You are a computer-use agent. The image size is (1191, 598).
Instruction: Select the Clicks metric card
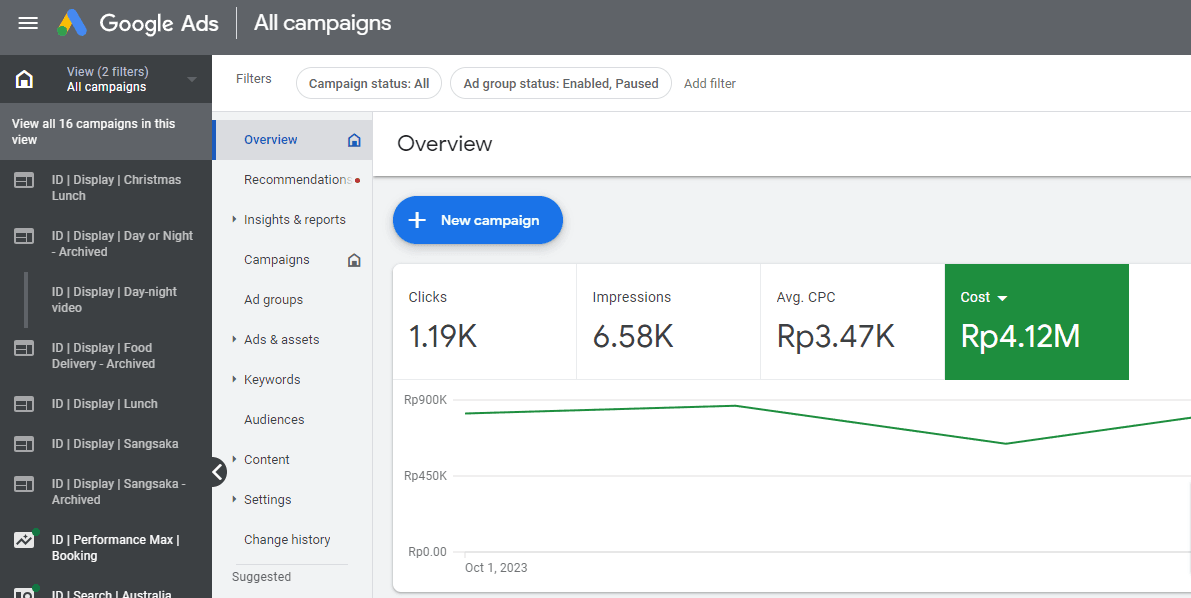pyautogui.click(x=484, y=322)
